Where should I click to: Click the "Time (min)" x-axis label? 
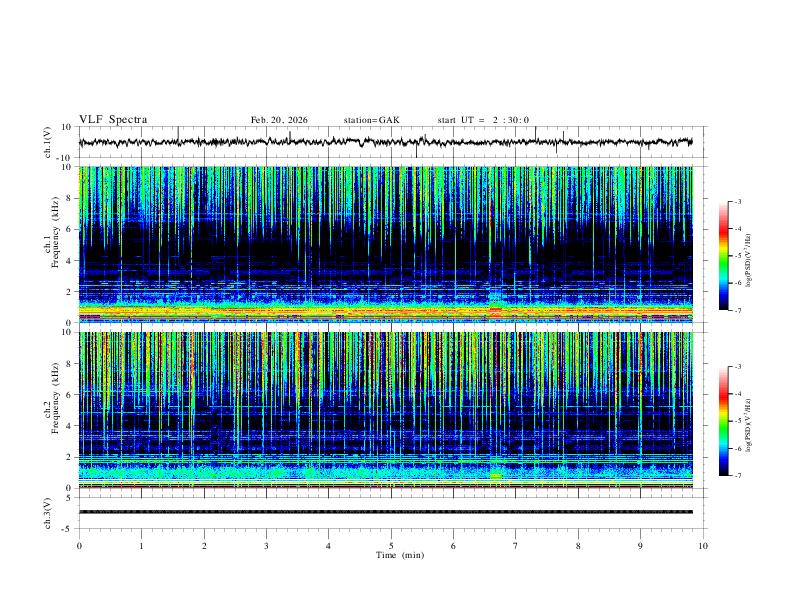(400, 555)
